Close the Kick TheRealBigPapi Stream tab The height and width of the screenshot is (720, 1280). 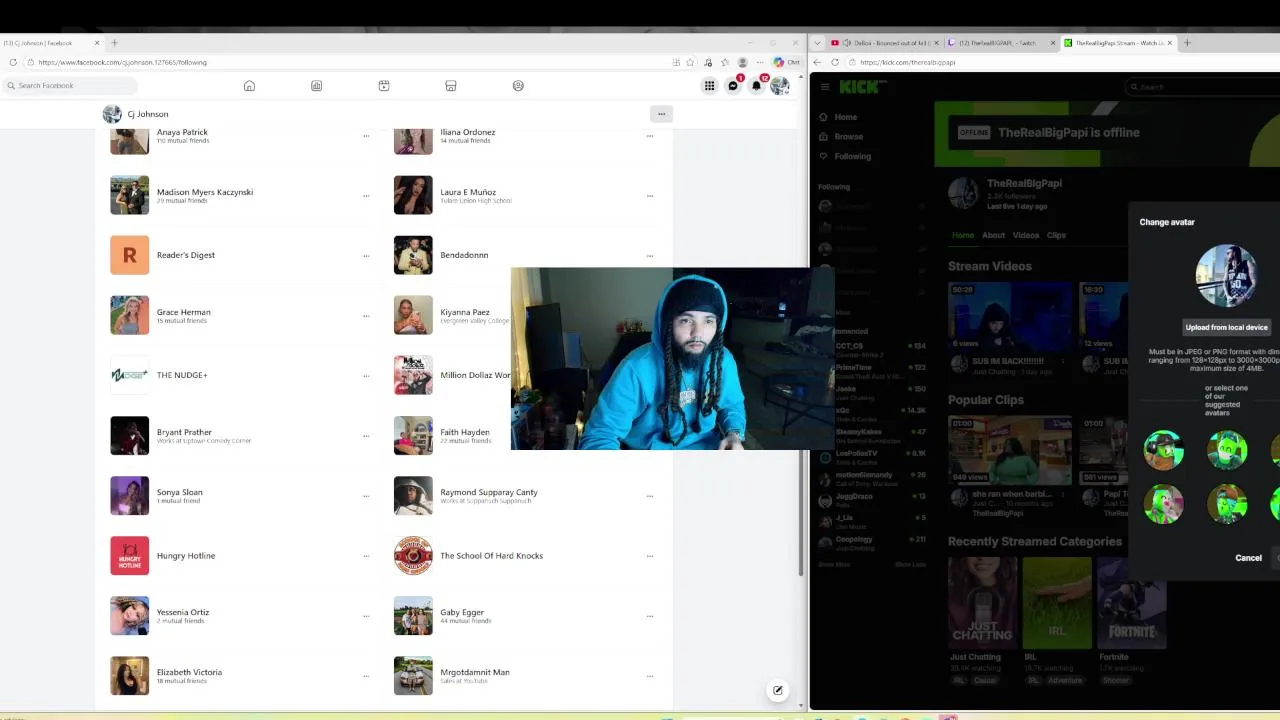[x=1170, y=43]
